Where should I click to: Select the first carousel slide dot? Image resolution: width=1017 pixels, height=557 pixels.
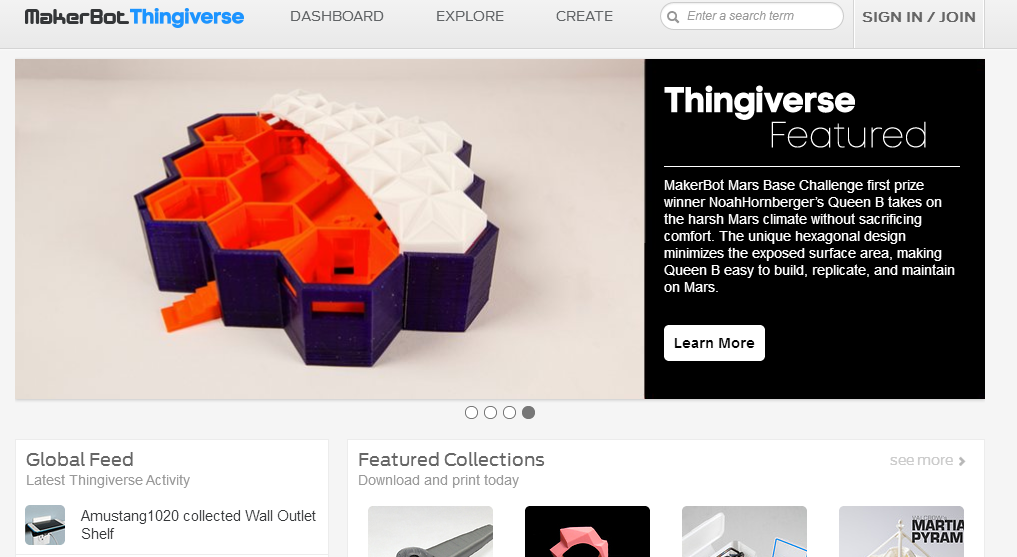(x=472, y=412)
